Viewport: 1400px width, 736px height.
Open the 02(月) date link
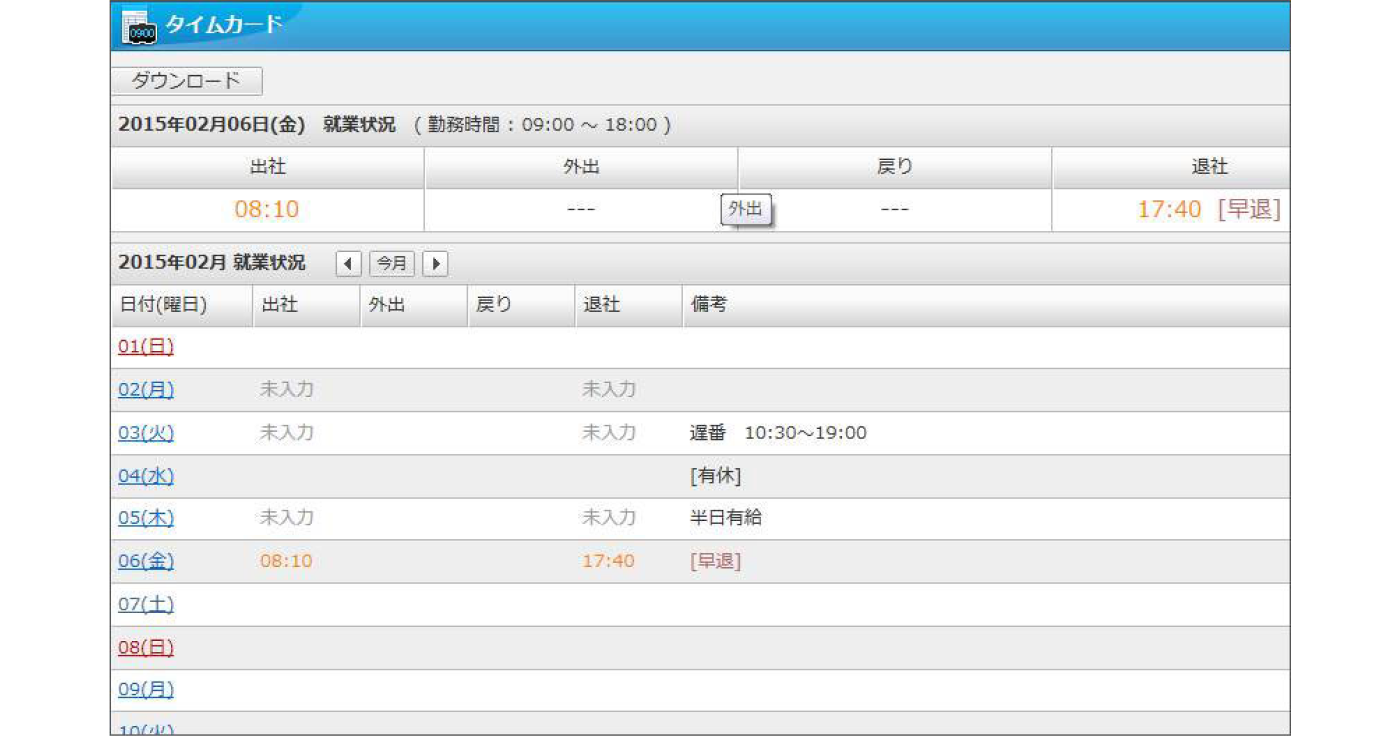146,390
